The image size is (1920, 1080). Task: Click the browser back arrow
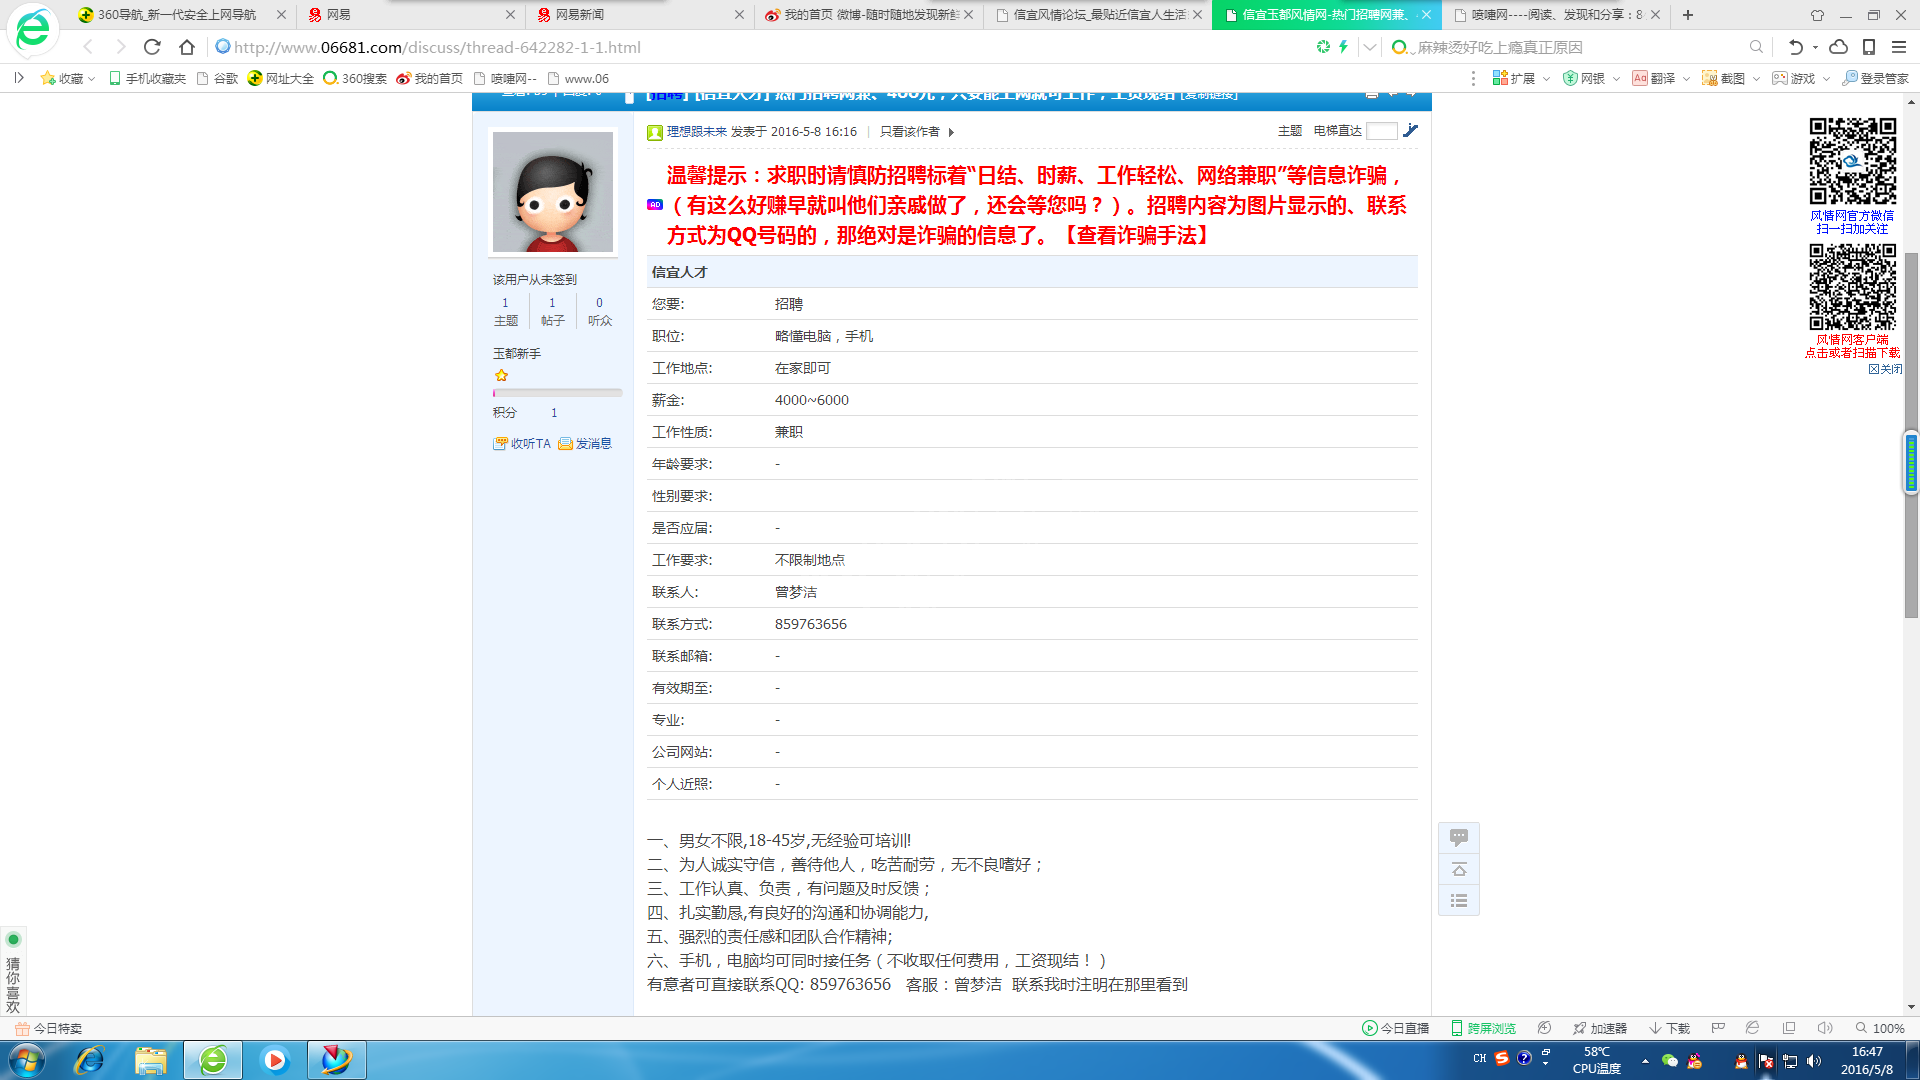(x=88, y=47)
